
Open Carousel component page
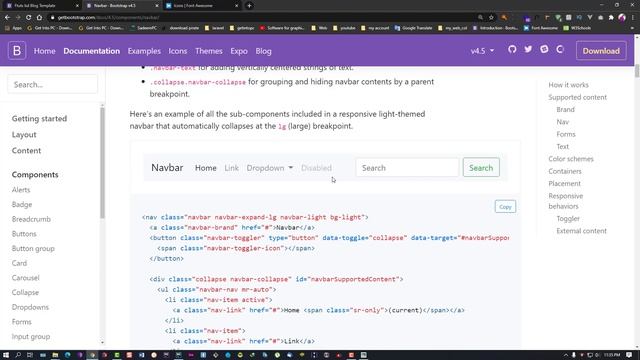tap(25, 278)
